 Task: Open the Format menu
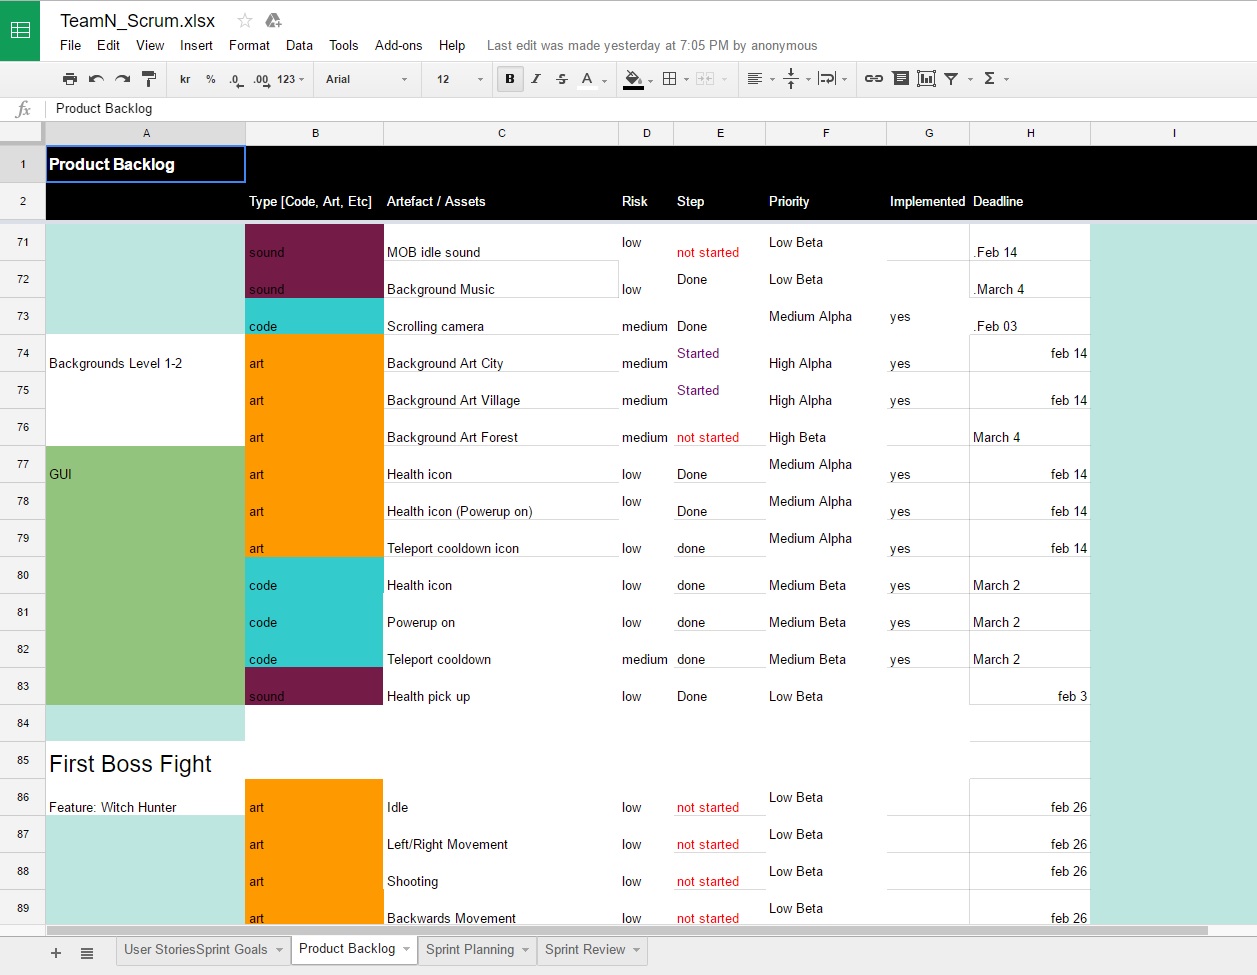click(249, 45)
